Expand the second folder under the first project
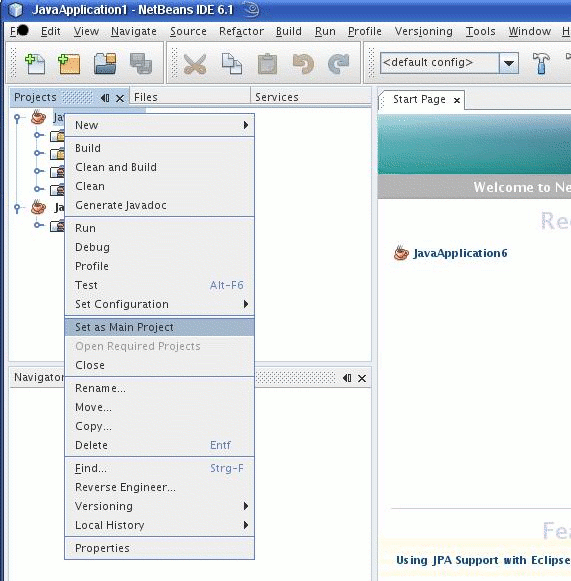Screen dimensions: 571x581 click(38, 153)
